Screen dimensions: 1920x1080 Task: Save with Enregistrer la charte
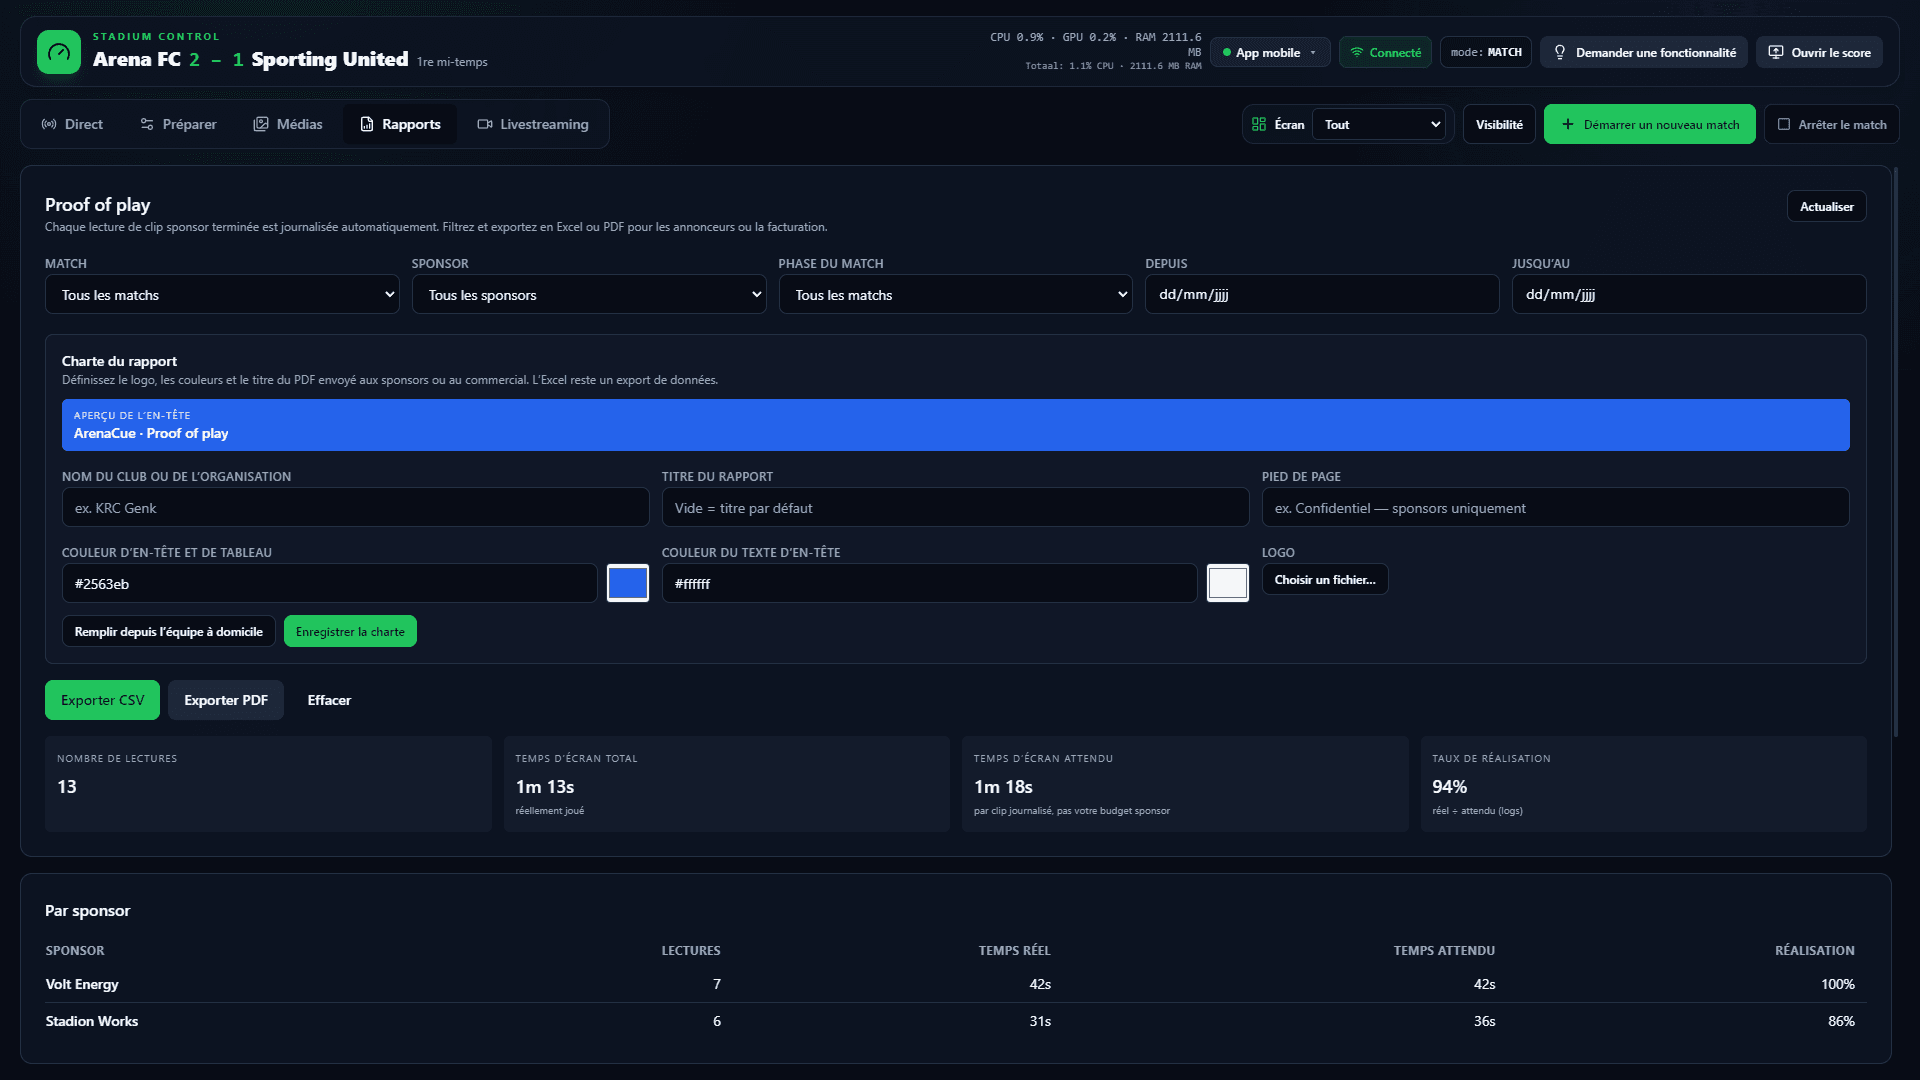pos(350,631)
